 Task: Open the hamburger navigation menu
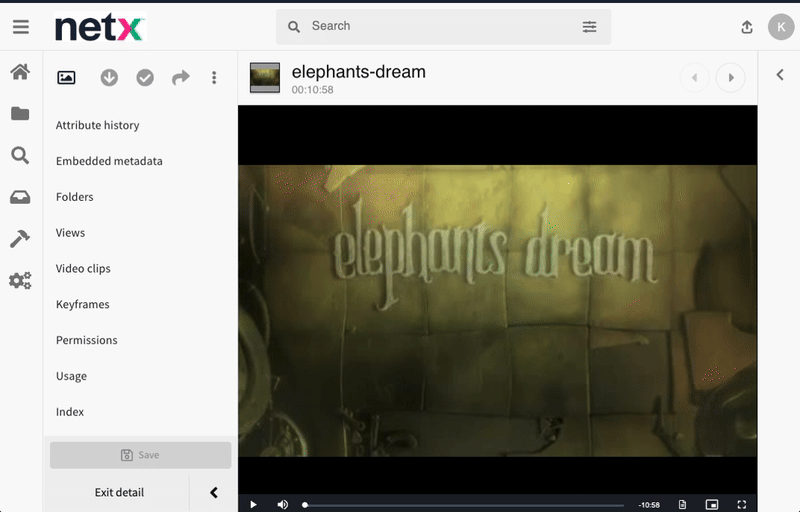click(x=21, y=27)
